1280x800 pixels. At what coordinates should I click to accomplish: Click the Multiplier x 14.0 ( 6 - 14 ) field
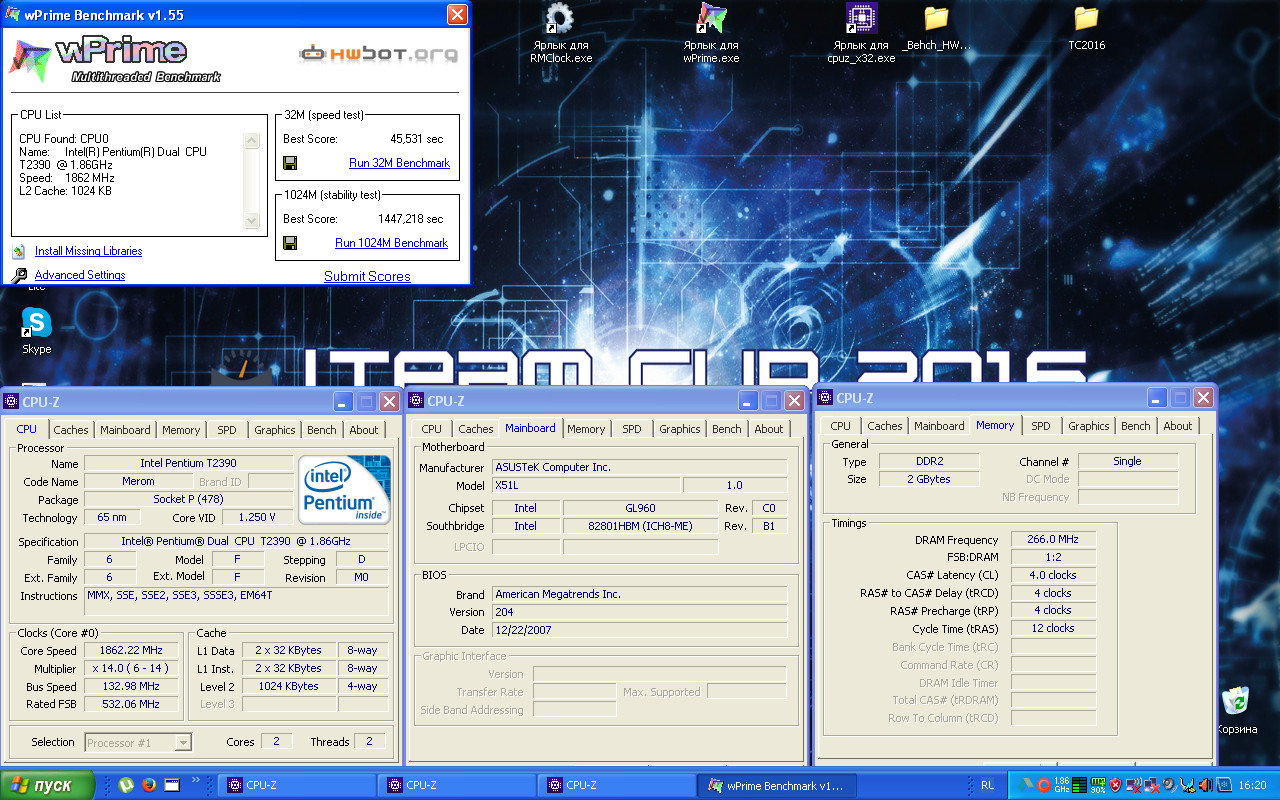pos(133,669)
